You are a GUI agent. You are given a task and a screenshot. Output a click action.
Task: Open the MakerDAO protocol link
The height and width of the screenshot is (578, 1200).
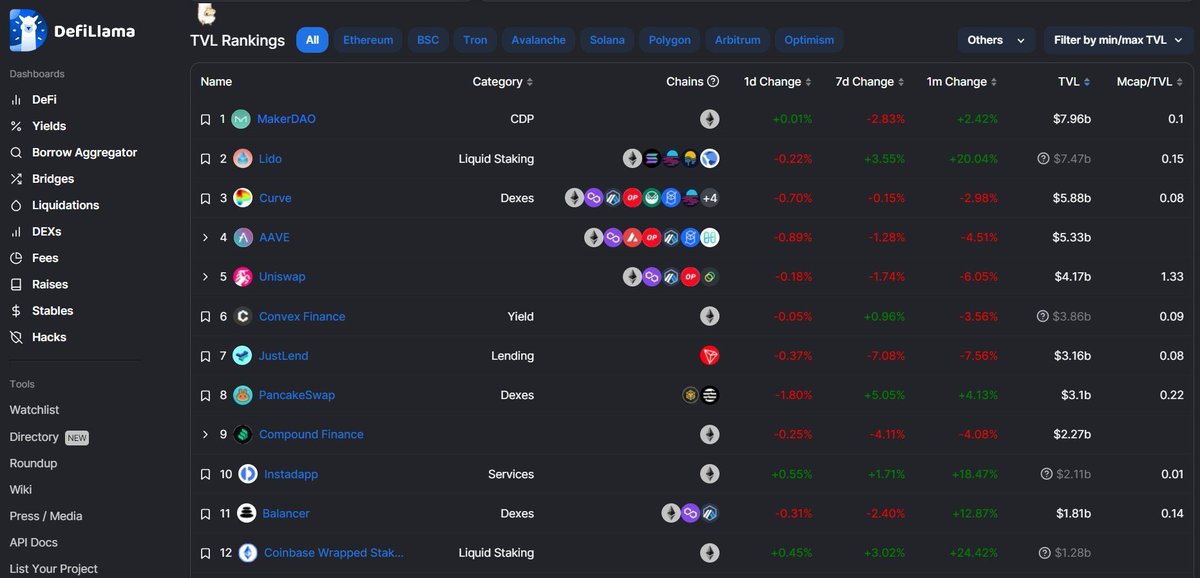(286, 120)
